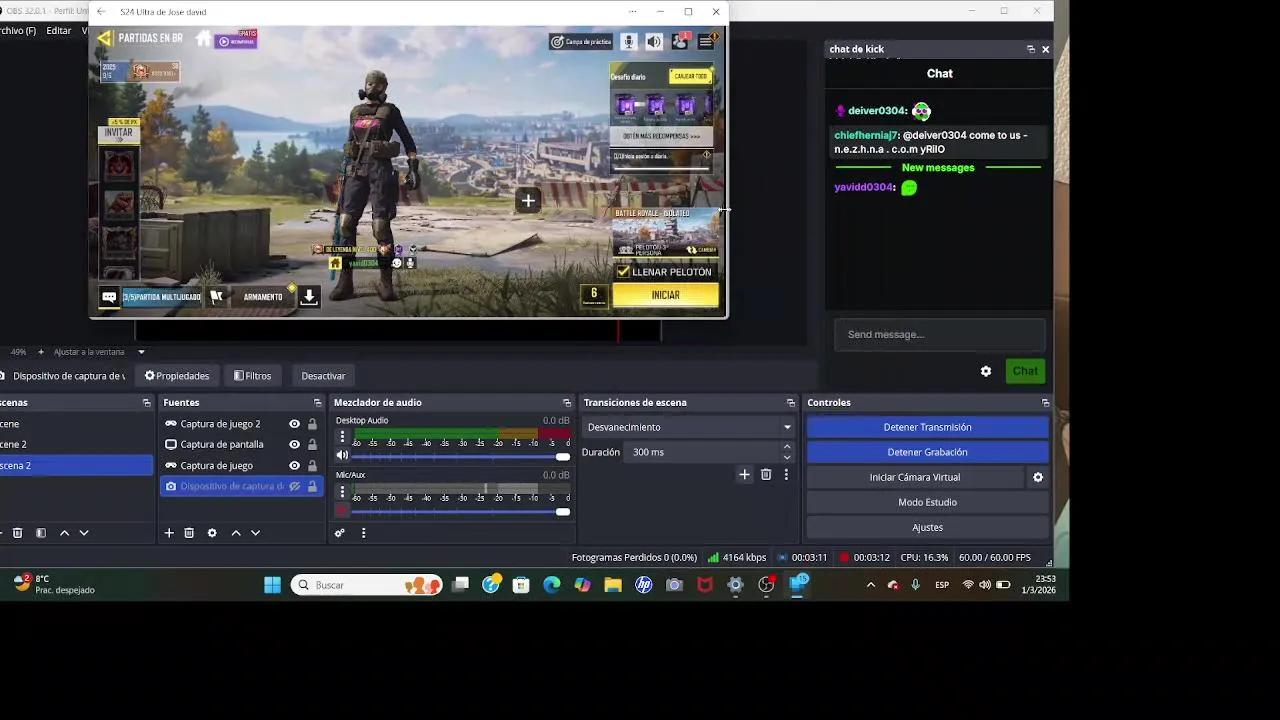1280x720 pixels.
Task: Open the in-game chat bubble icon
Action: (x=109, y=297)
